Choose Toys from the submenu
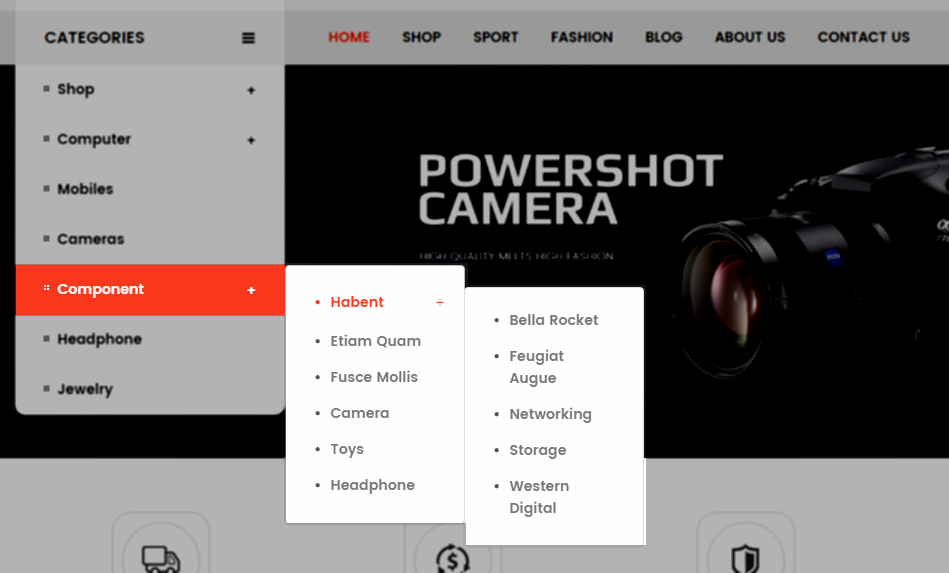This screenshot has width=949, height=573. (x=347, y=450)
